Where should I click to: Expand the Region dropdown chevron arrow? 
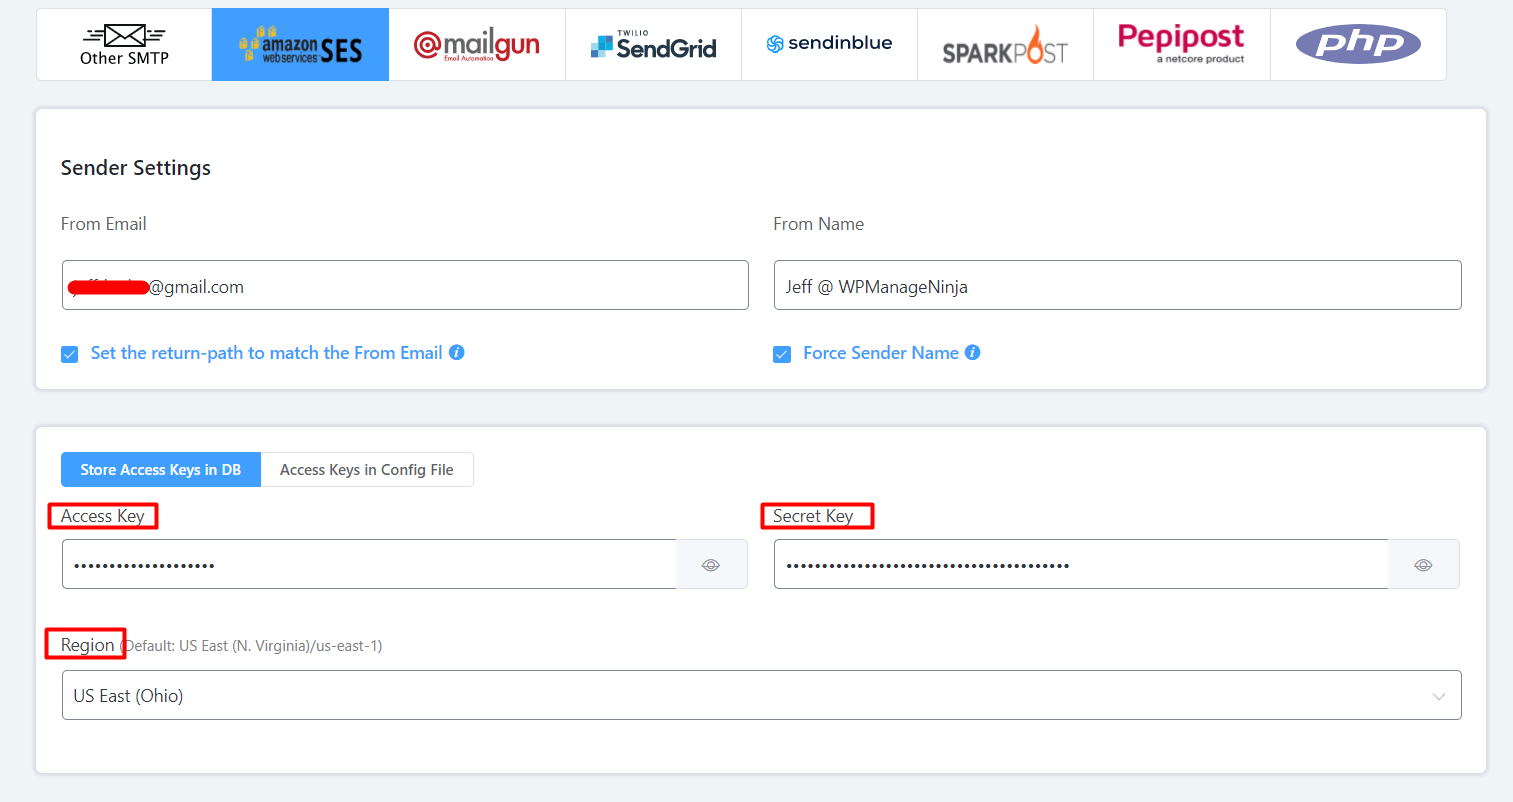[x=1439, y=696]
